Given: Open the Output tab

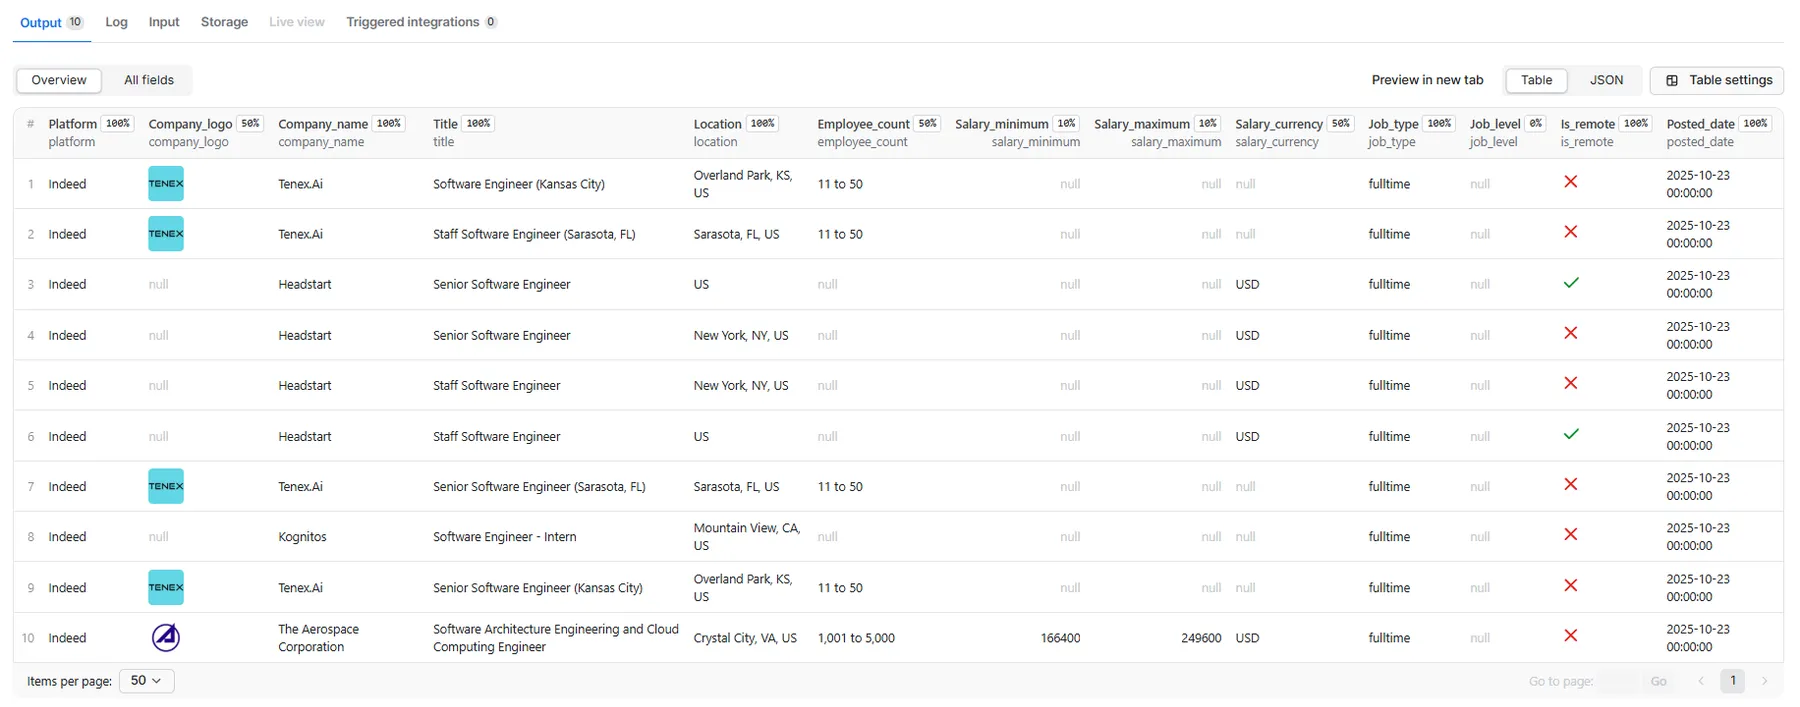Looking at the screenshot, I should pos(52,22).
